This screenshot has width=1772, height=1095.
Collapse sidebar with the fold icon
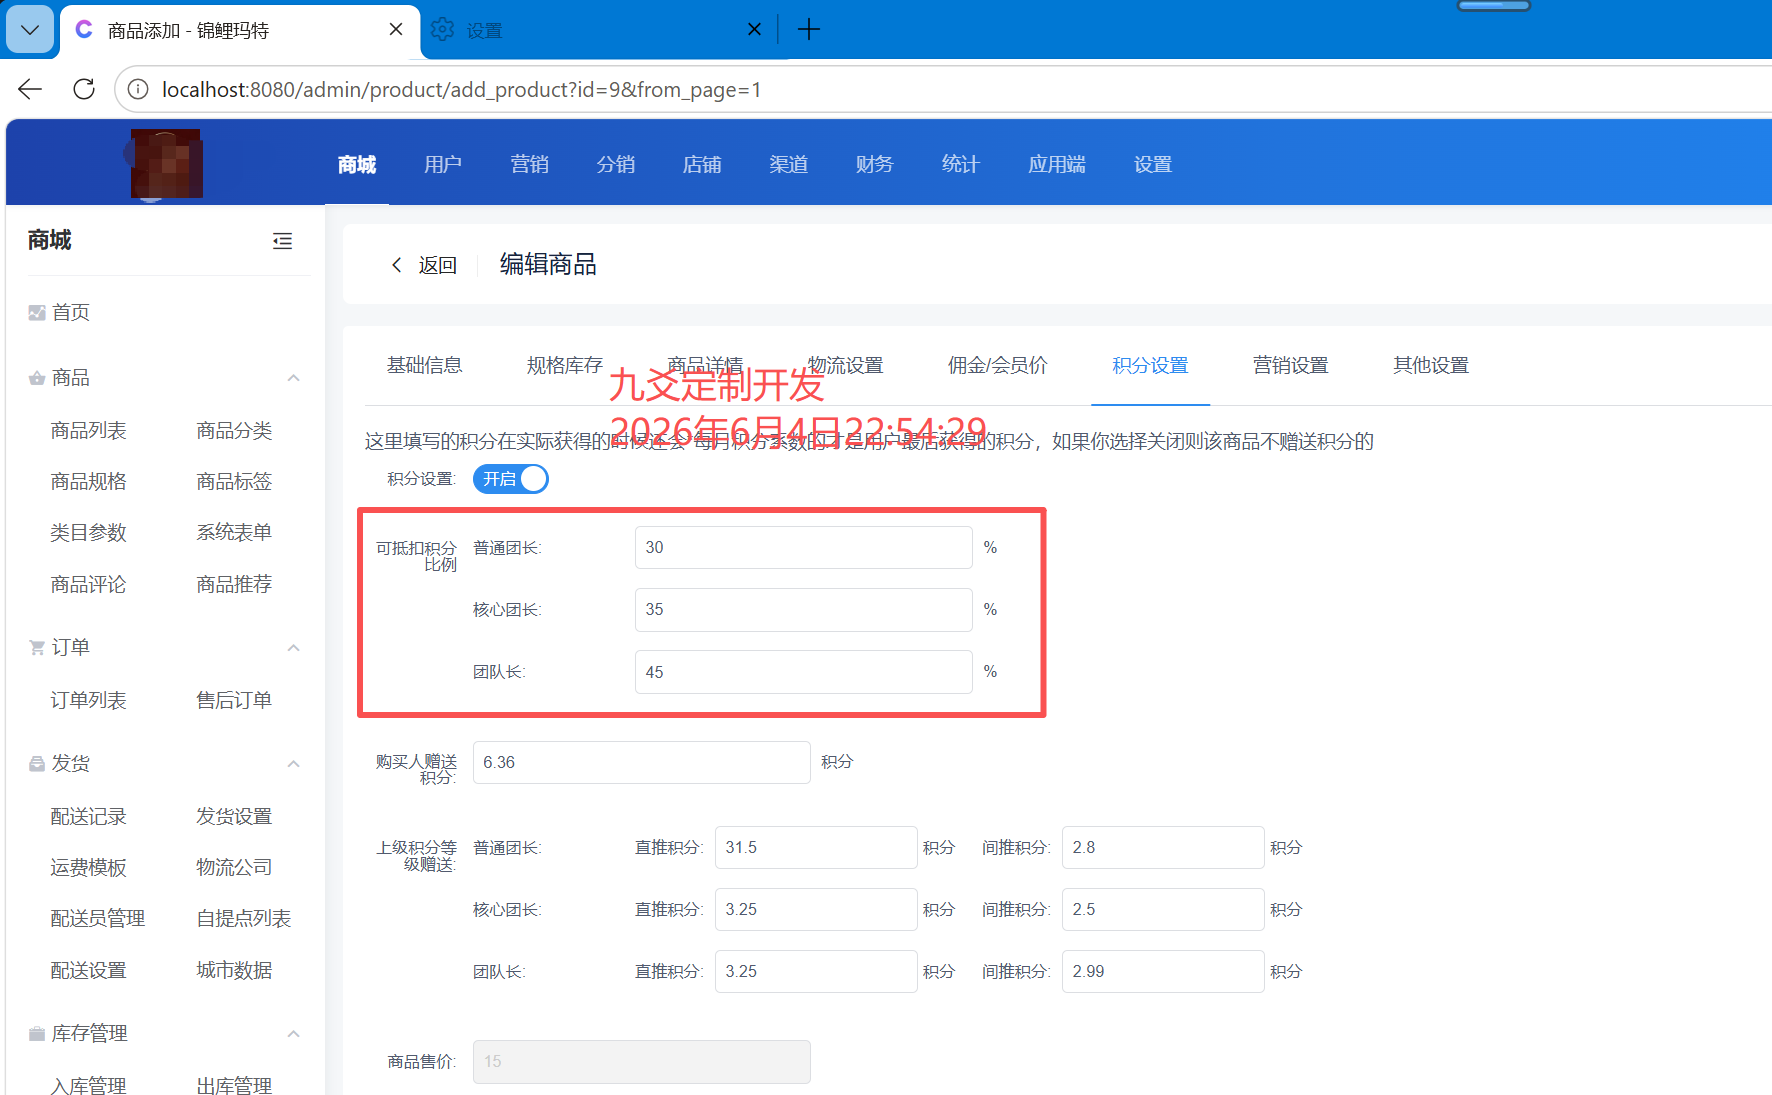pos(282,241)
